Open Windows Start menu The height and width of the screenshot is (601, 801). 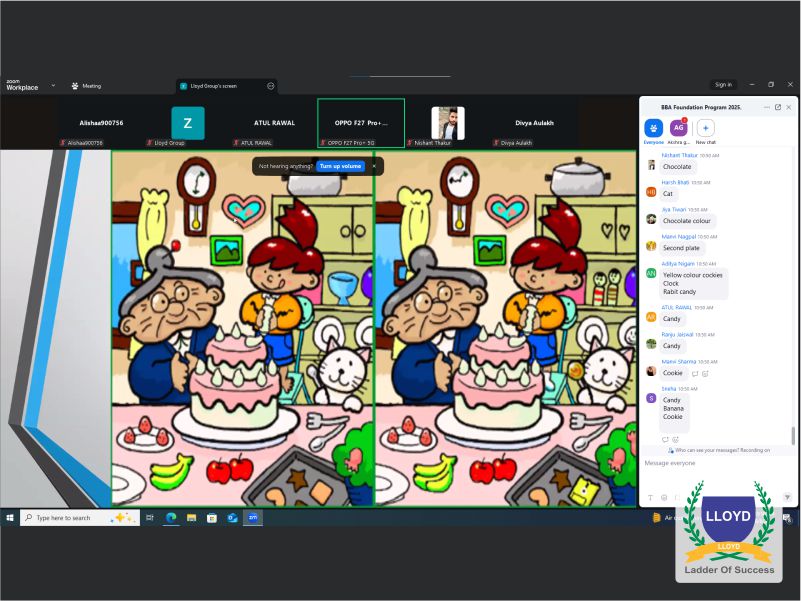(x=9, y=518)
